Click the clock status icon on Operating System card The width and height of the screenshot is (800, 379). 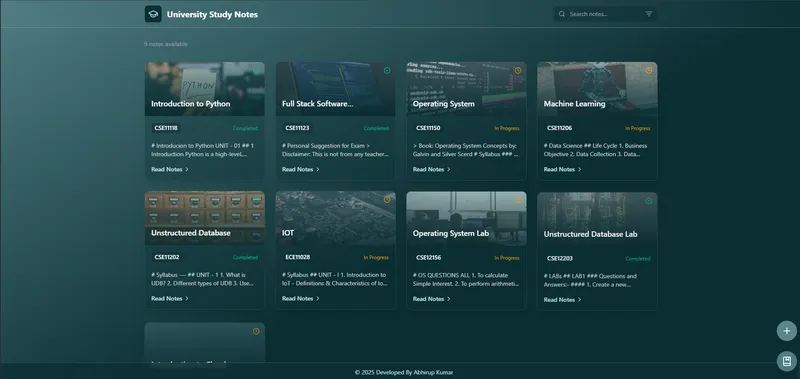pos(518,71)
